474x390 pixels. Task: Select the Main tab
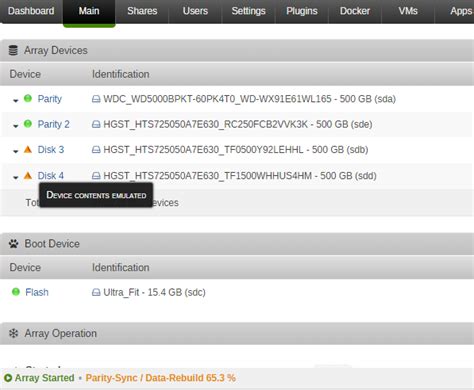[x=89, y=11]
